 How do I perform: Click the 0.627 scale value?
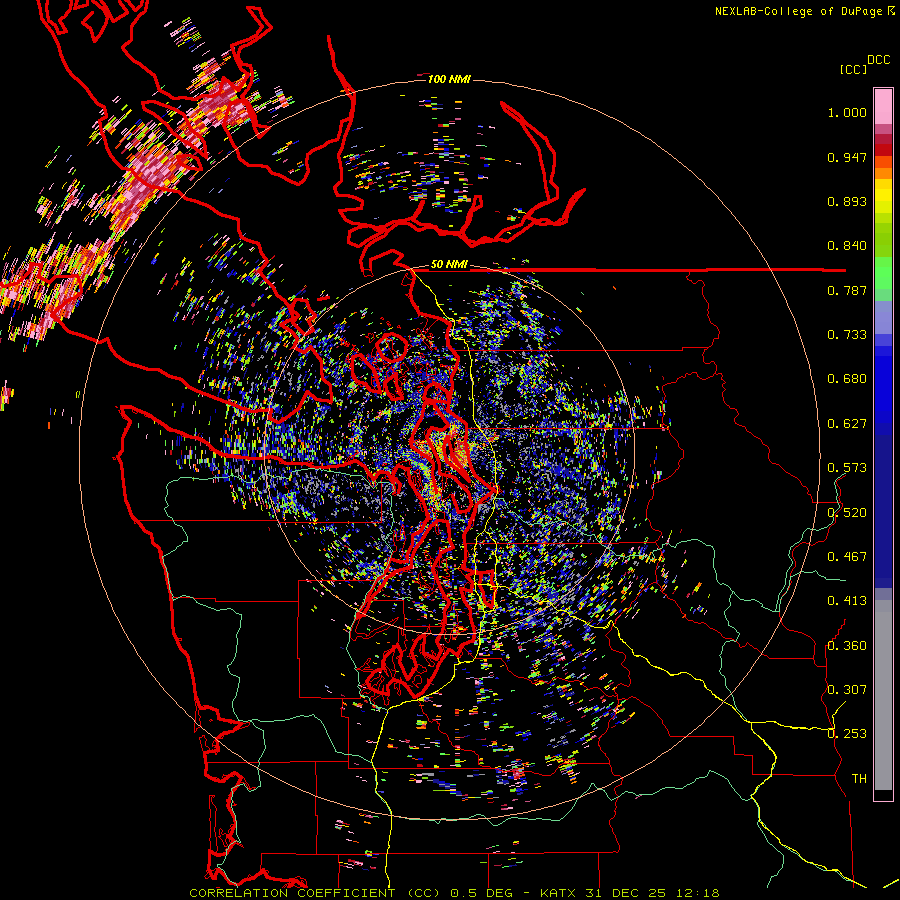(847, 424)
